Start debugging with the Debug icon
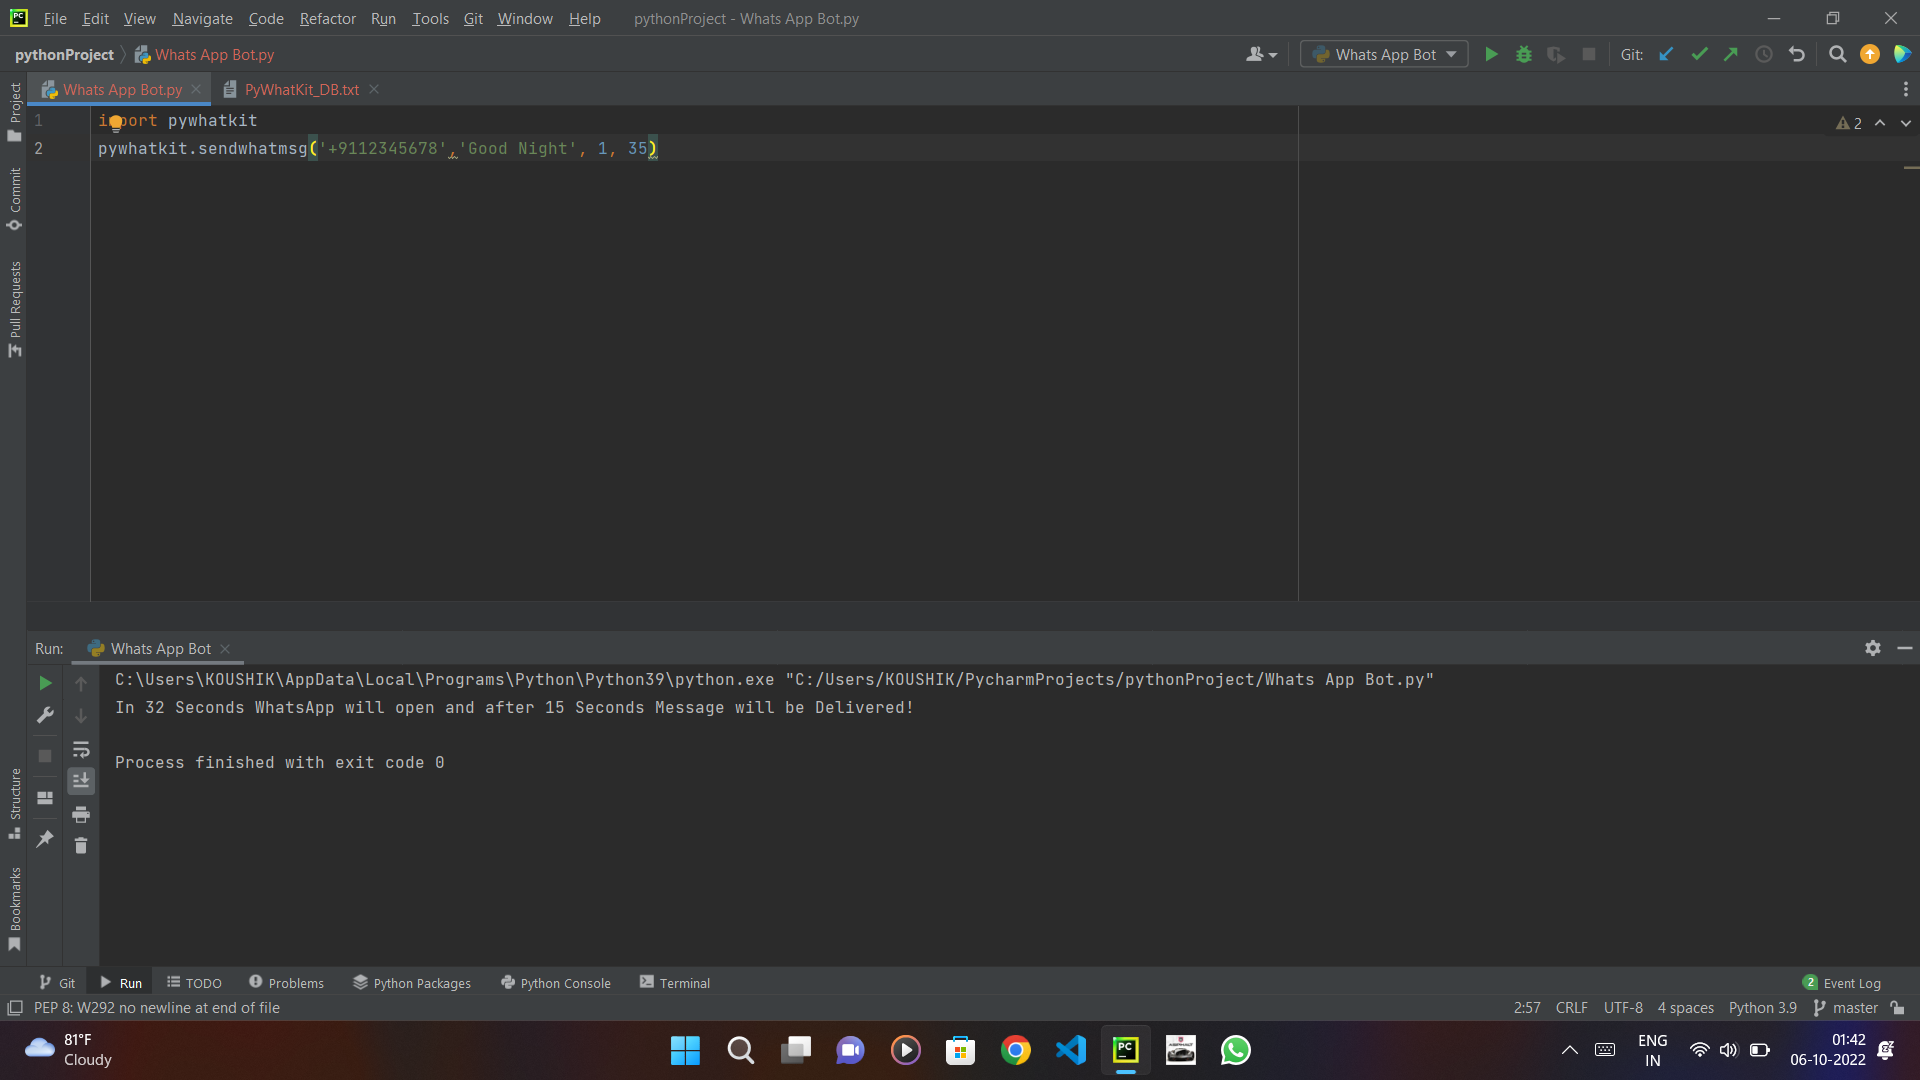 point(1523,54)
